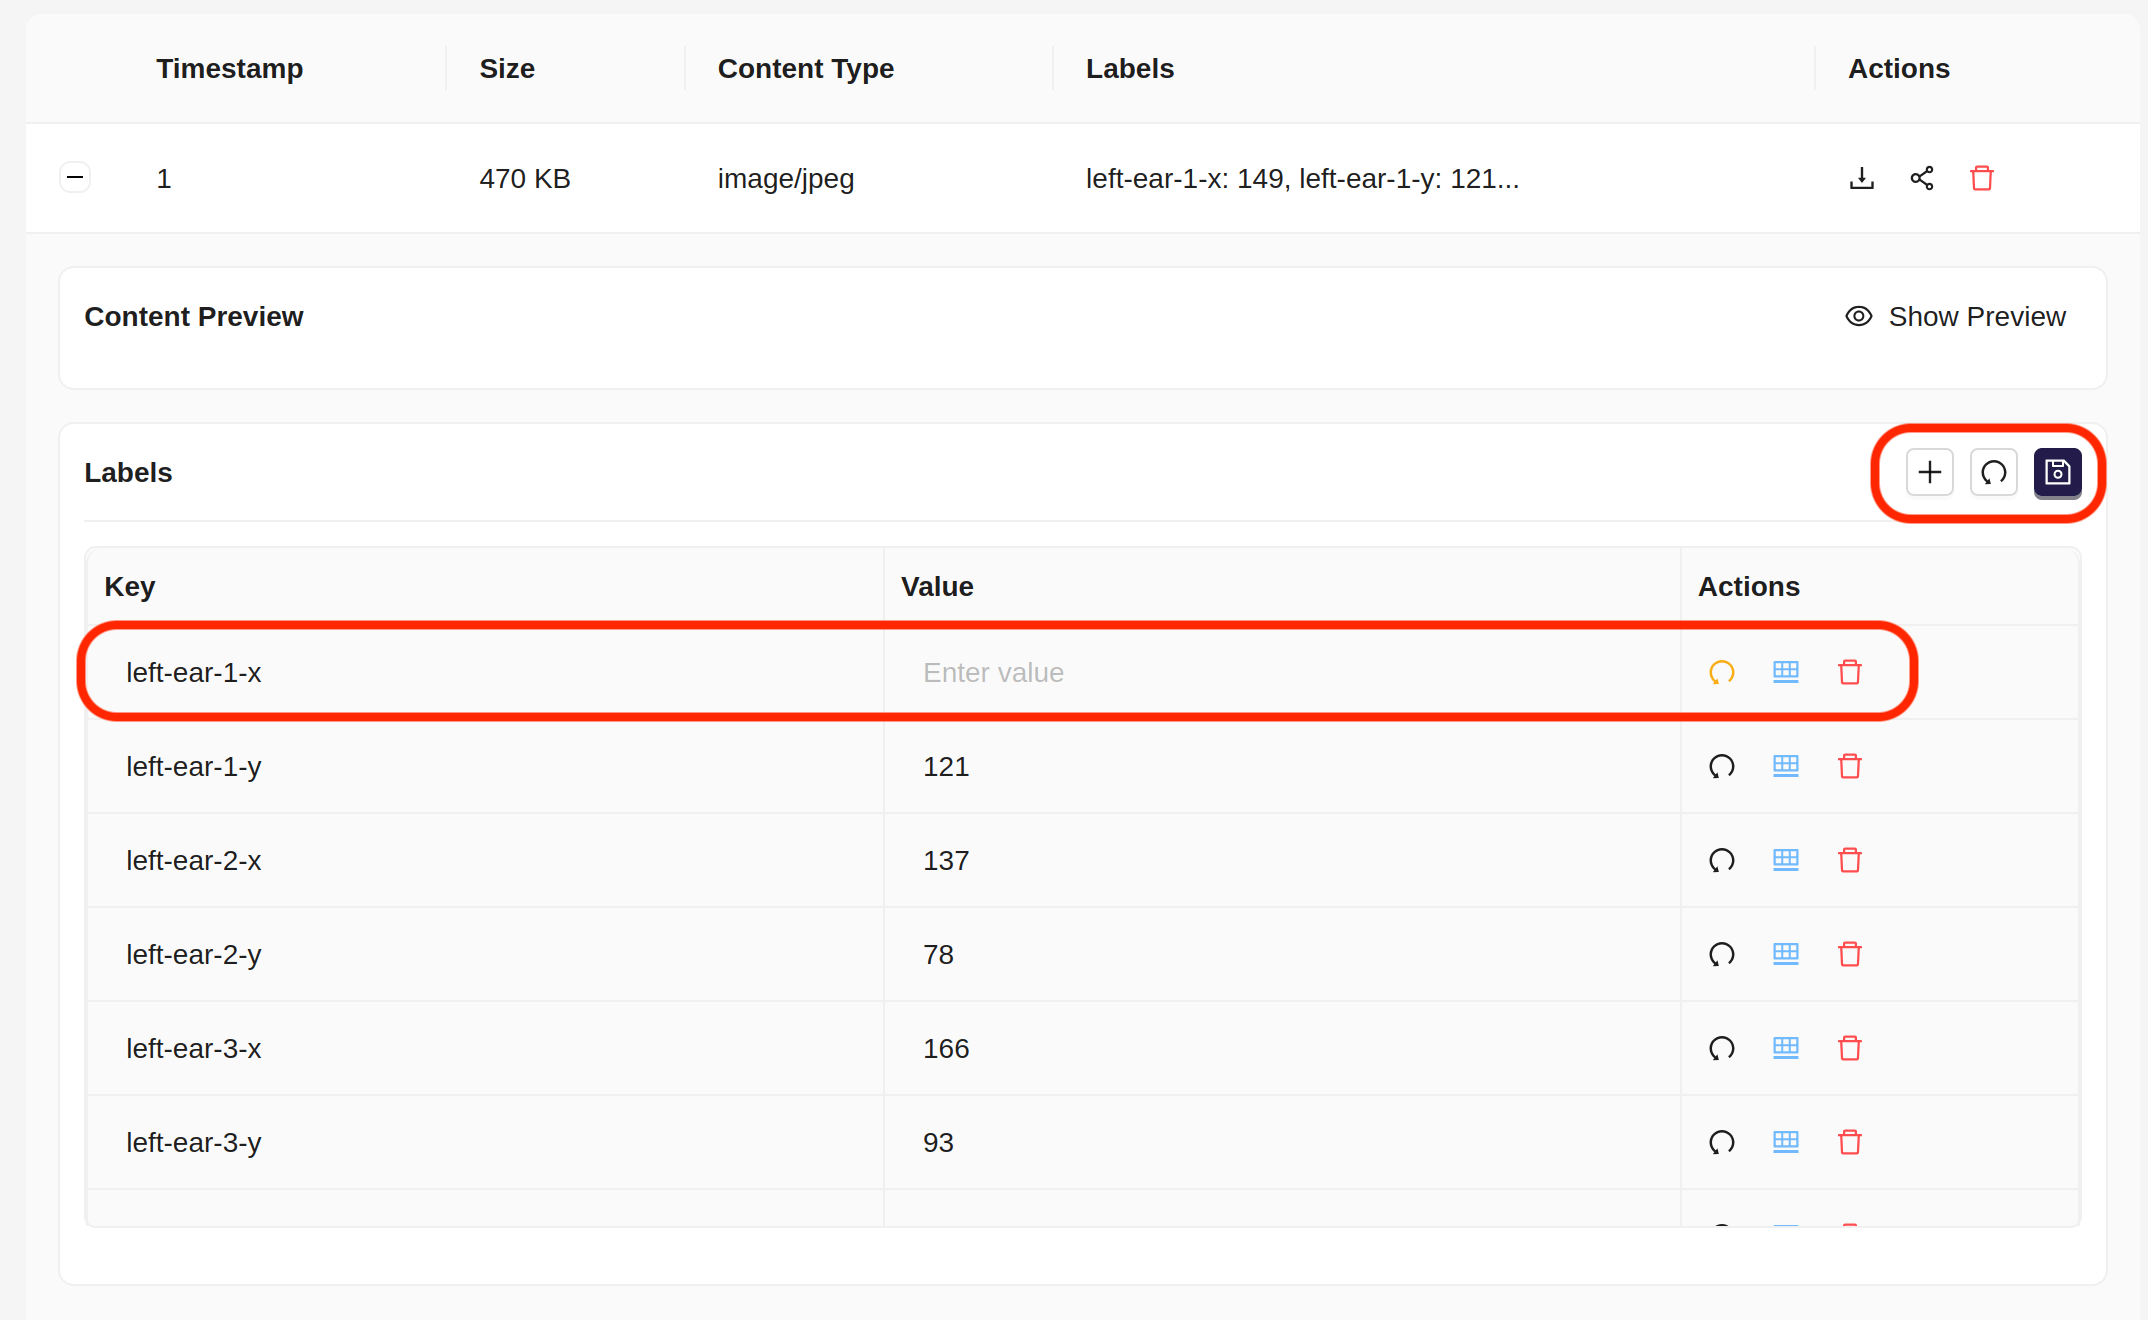2148x1320 pixels.
Task: Reset the left-ear-1-y value
Action: (1722, 766)
